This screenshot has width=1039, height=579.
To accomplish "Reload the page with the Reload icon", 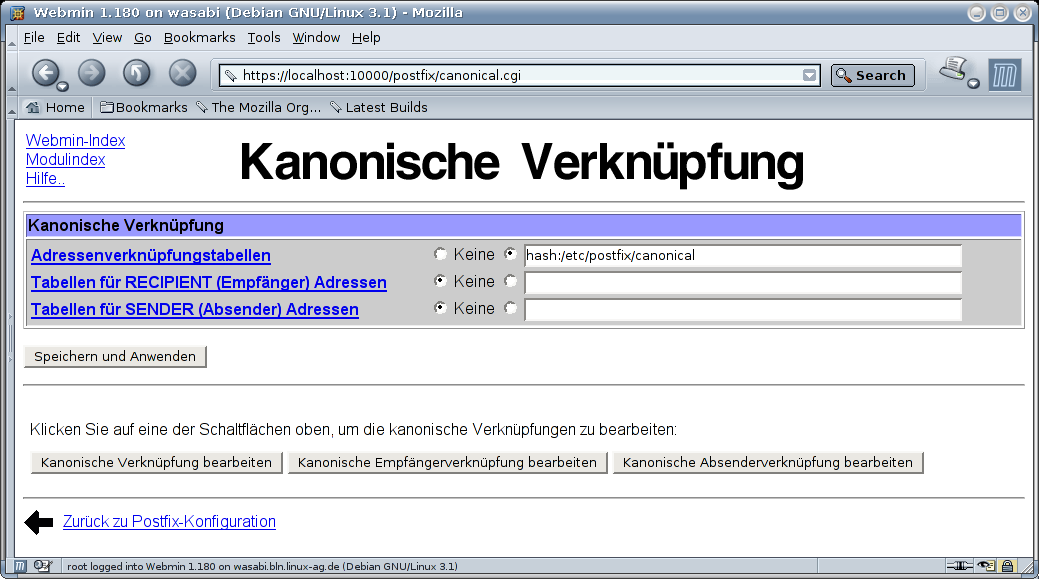I will [x=137, y=73].
